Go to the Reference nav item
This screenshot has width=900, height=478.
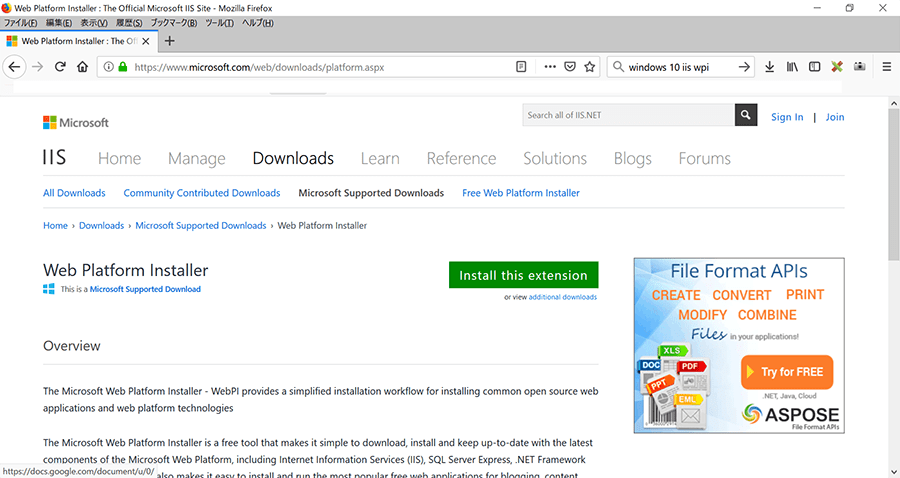[461, 158]
